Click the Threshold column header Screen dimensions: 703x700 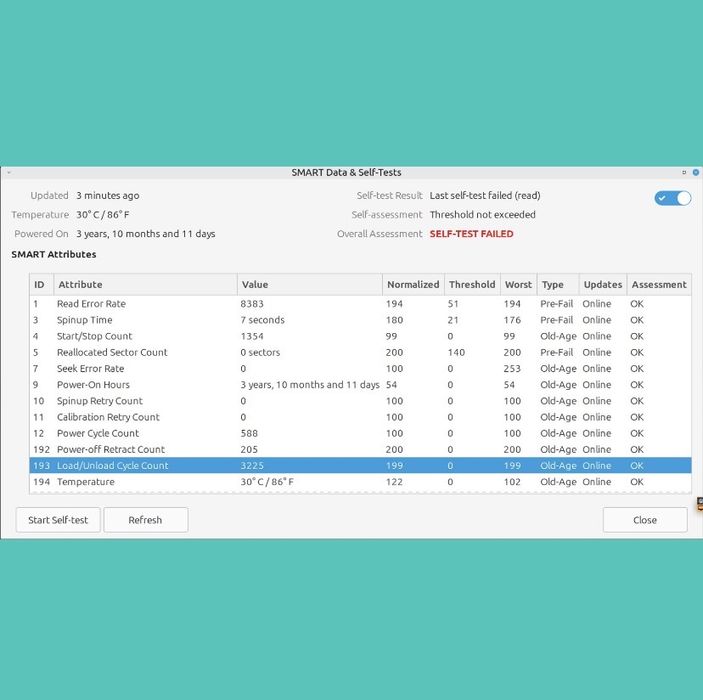(472, 284)
